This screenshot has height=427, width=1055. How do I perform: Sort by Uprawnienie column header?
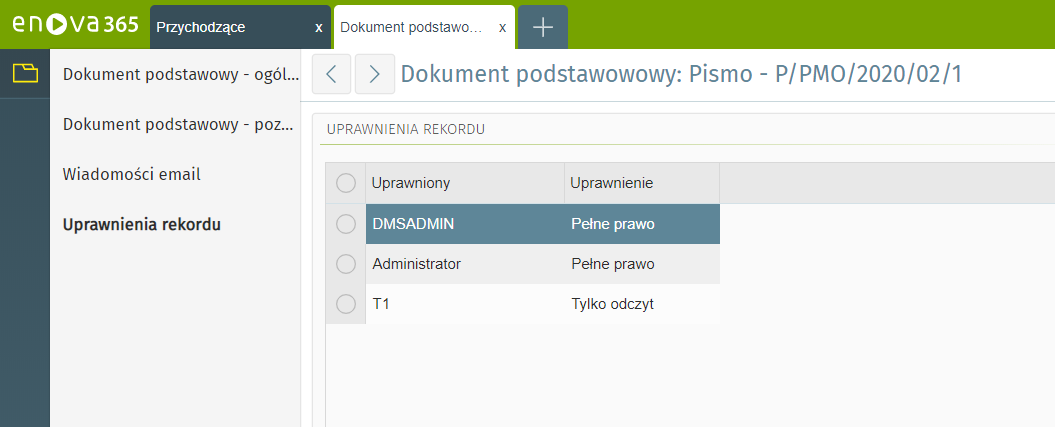point(640,183)
